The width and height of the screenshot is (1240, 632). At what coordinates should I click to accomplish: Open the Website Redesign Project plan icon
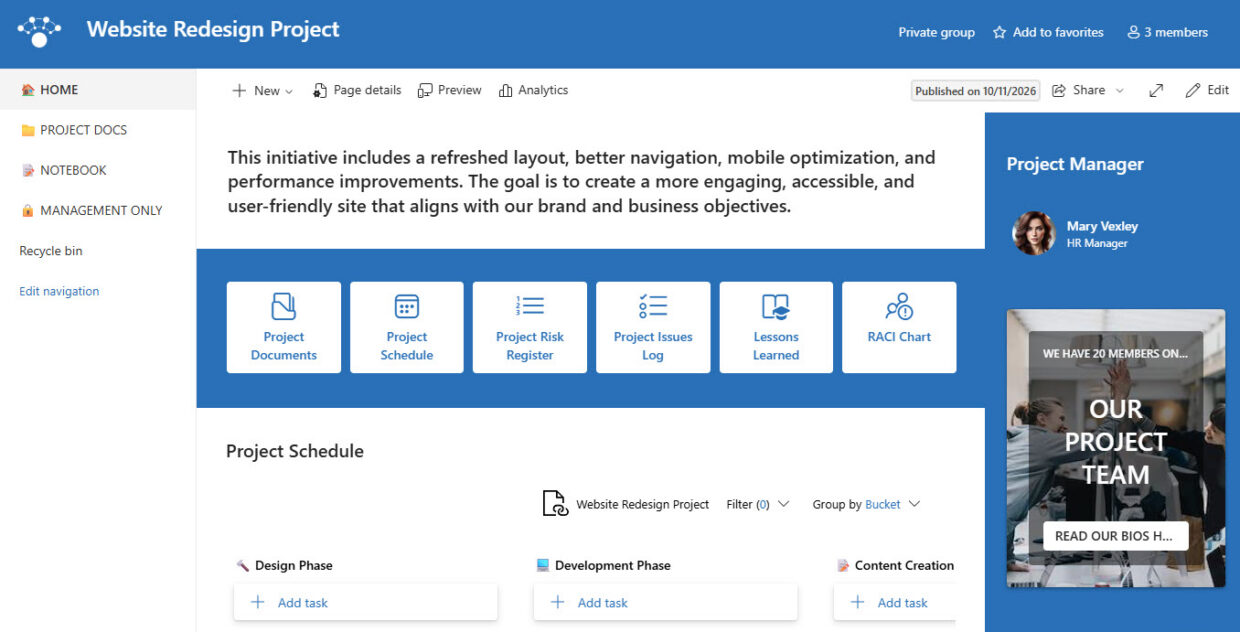[555, 504]
